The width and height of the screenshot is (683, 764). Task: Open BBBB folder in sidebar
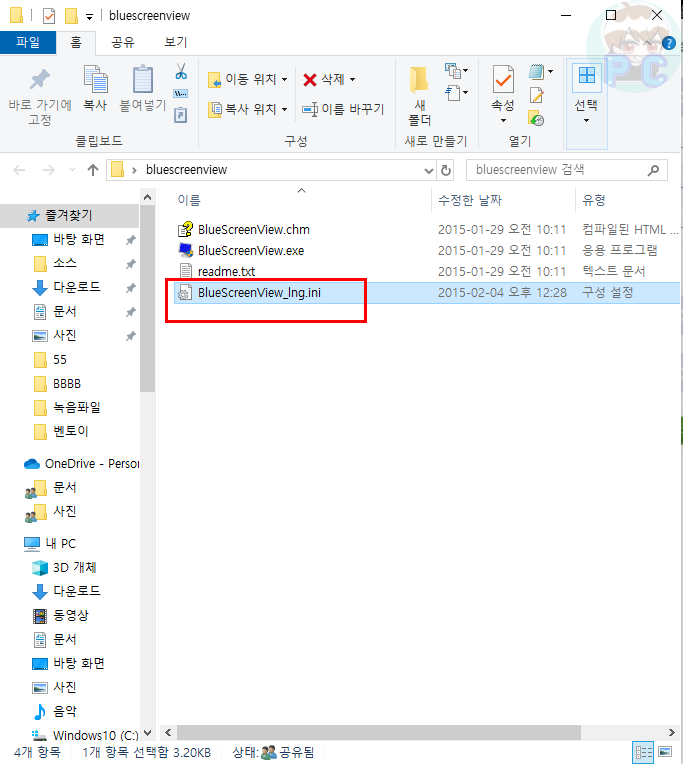pyautogui.click(x=67, y=383)
